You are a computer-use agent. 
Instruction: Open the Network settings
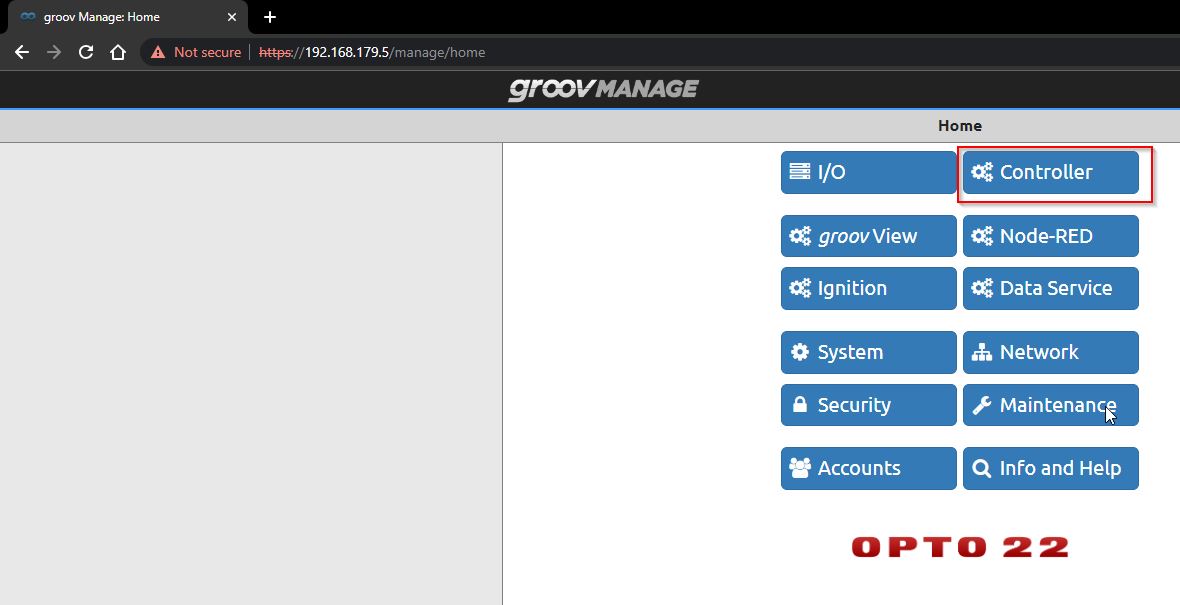click(x=1051, y=352)
